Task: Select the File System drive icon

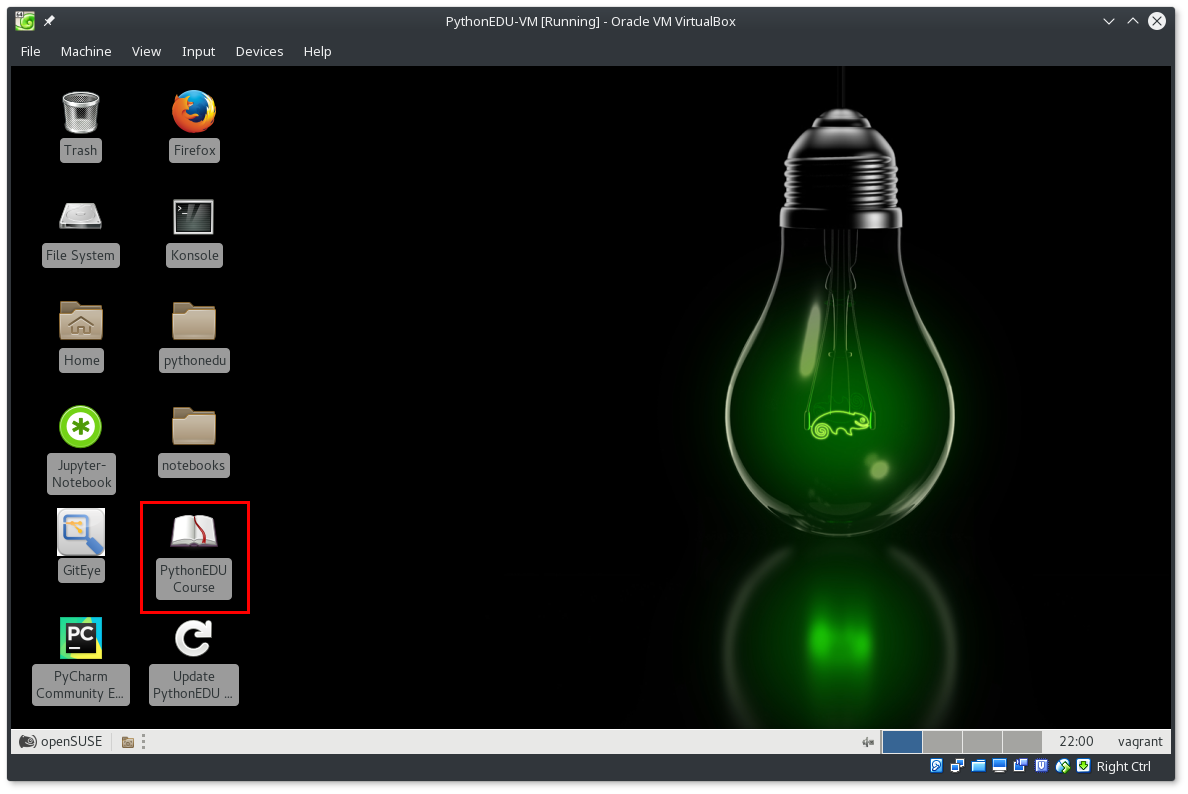Action: (x=80, y=217)
